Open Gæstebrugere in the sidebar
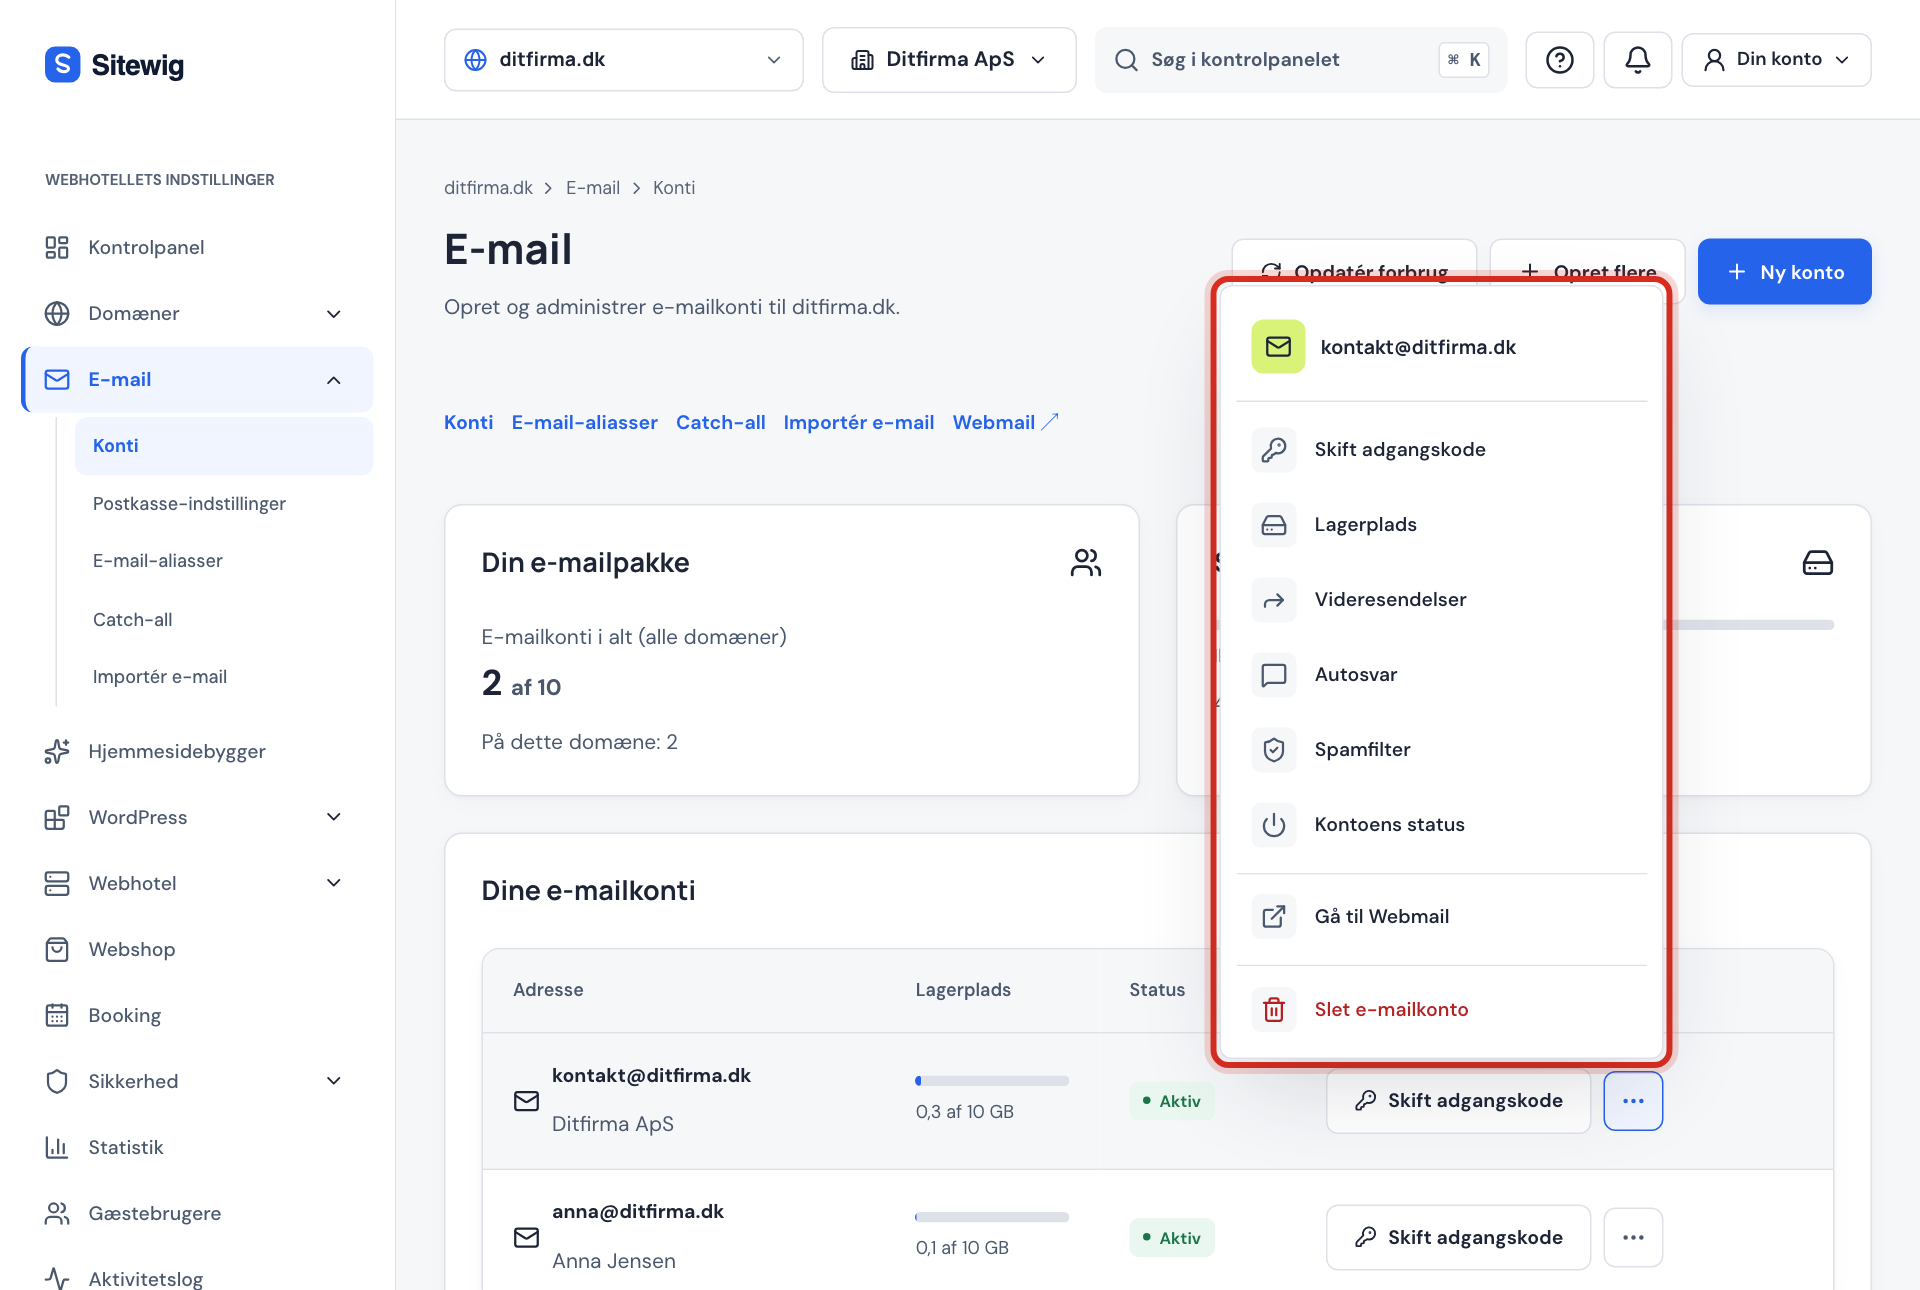Screen dimensions: 1920x1290 (x=197, y=1213)
